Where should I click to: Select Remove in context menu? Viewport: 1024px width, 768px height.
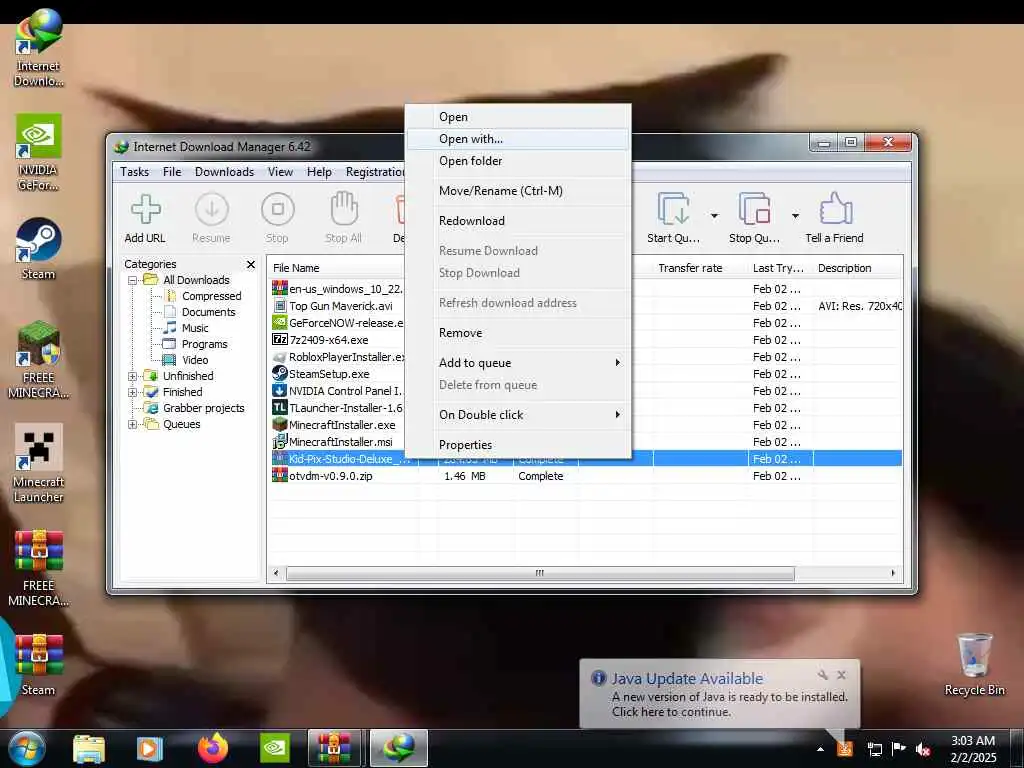pyautogui.click(x=519, y=333)
